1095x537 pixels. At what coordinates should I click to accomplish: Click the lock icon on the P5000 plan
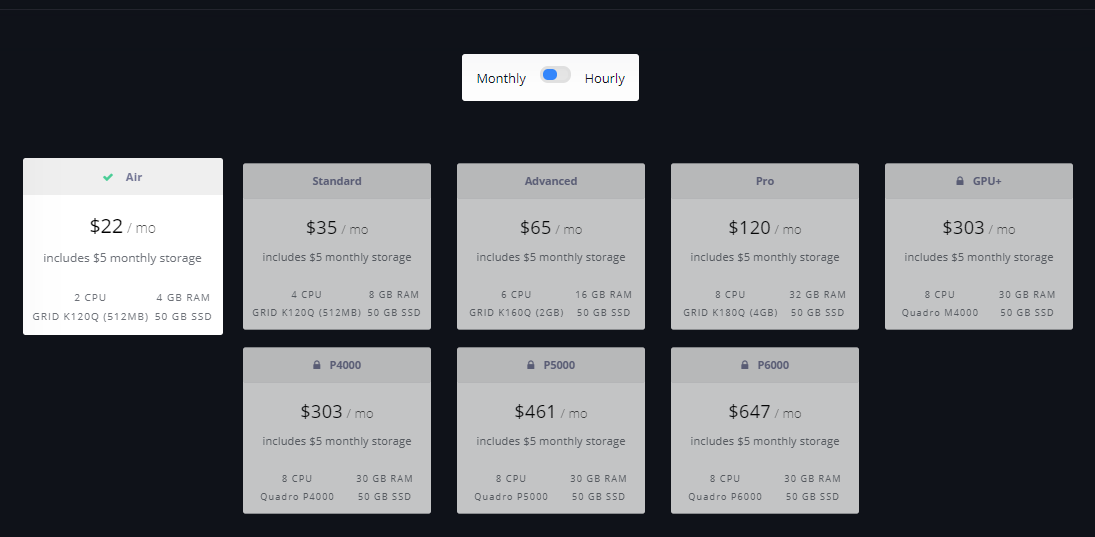tap(530, 365)
